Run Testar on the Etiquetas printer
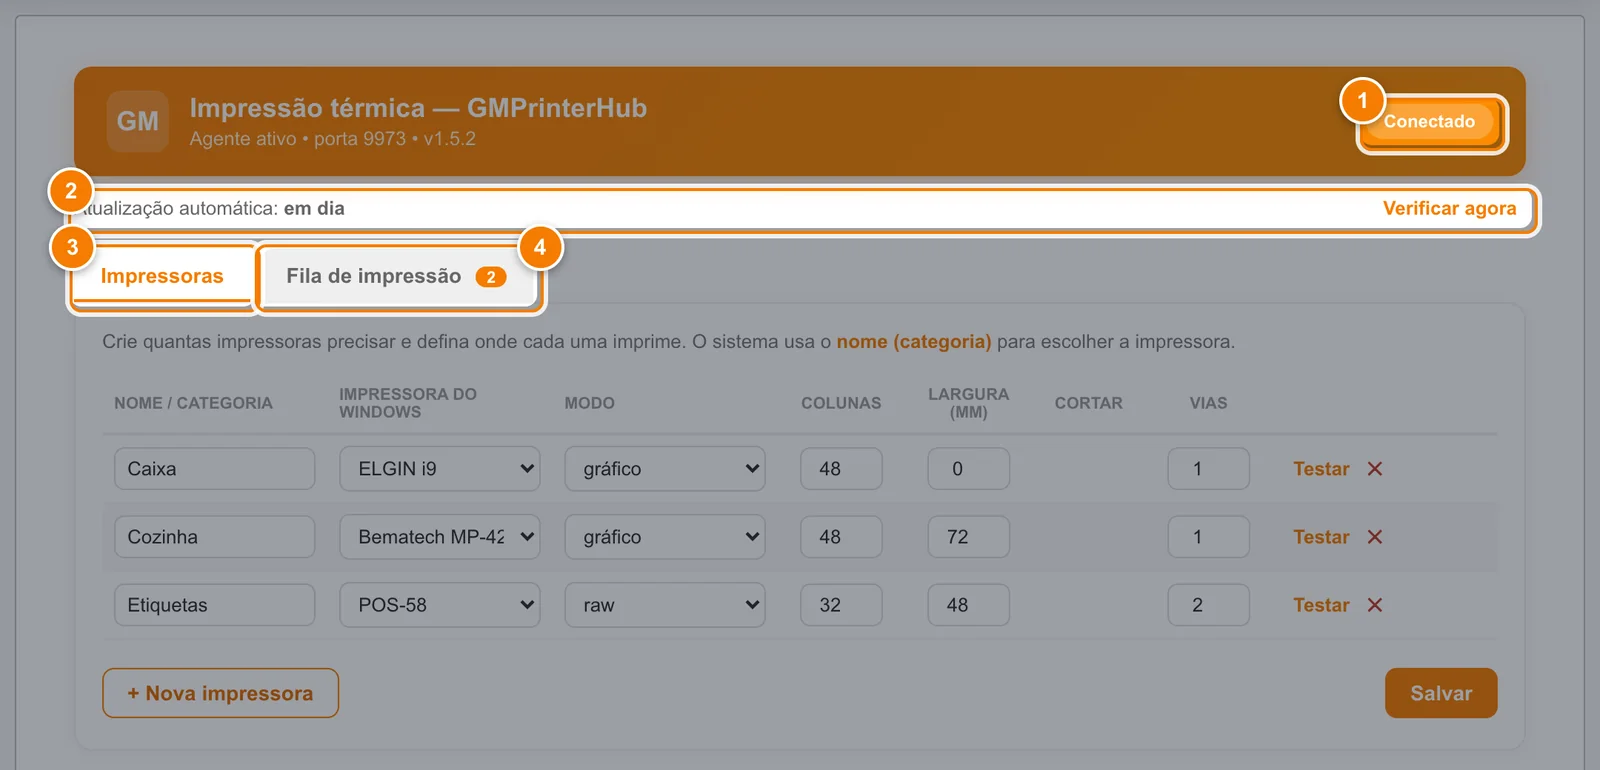This screenshot has width=1600, height=770. point(1321,605)
